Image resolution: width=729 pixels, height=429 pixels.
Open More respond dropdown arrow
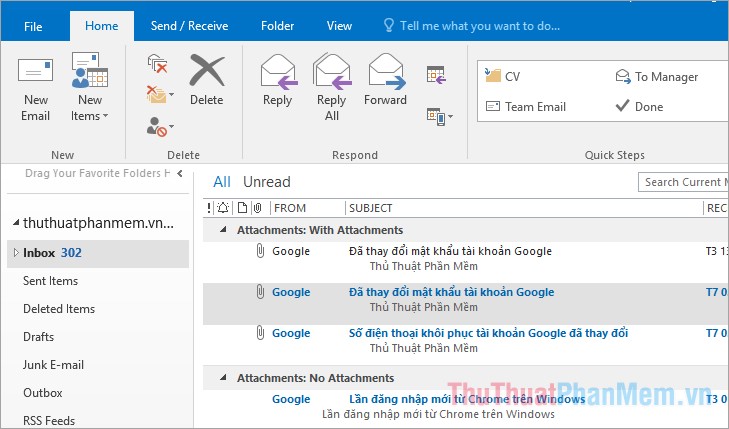coord(451,116)
